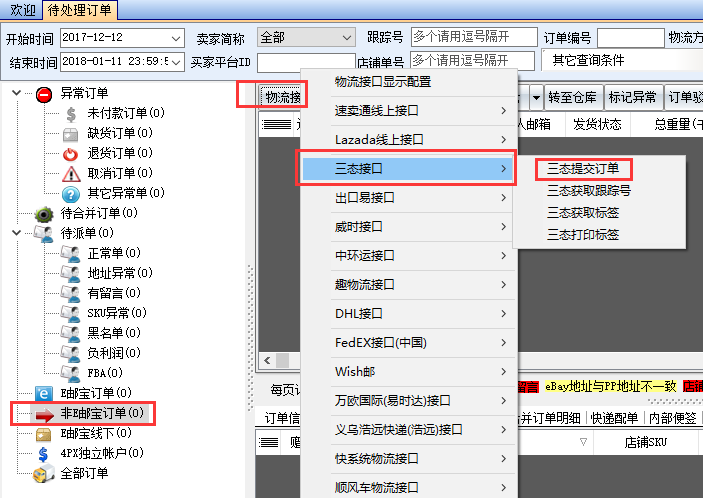Click the box icon beside 缺货订单

[70, 134]
